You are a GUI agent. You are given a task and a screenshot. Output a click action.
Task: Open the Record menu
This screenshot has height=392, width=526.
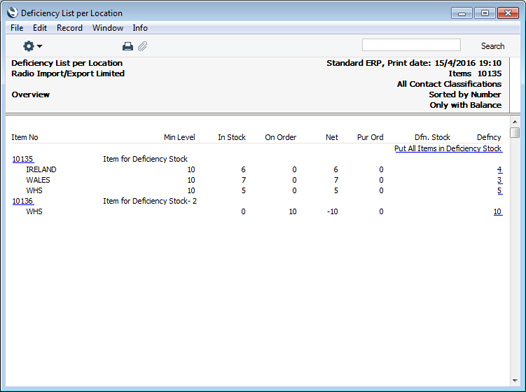coord(69,28)
